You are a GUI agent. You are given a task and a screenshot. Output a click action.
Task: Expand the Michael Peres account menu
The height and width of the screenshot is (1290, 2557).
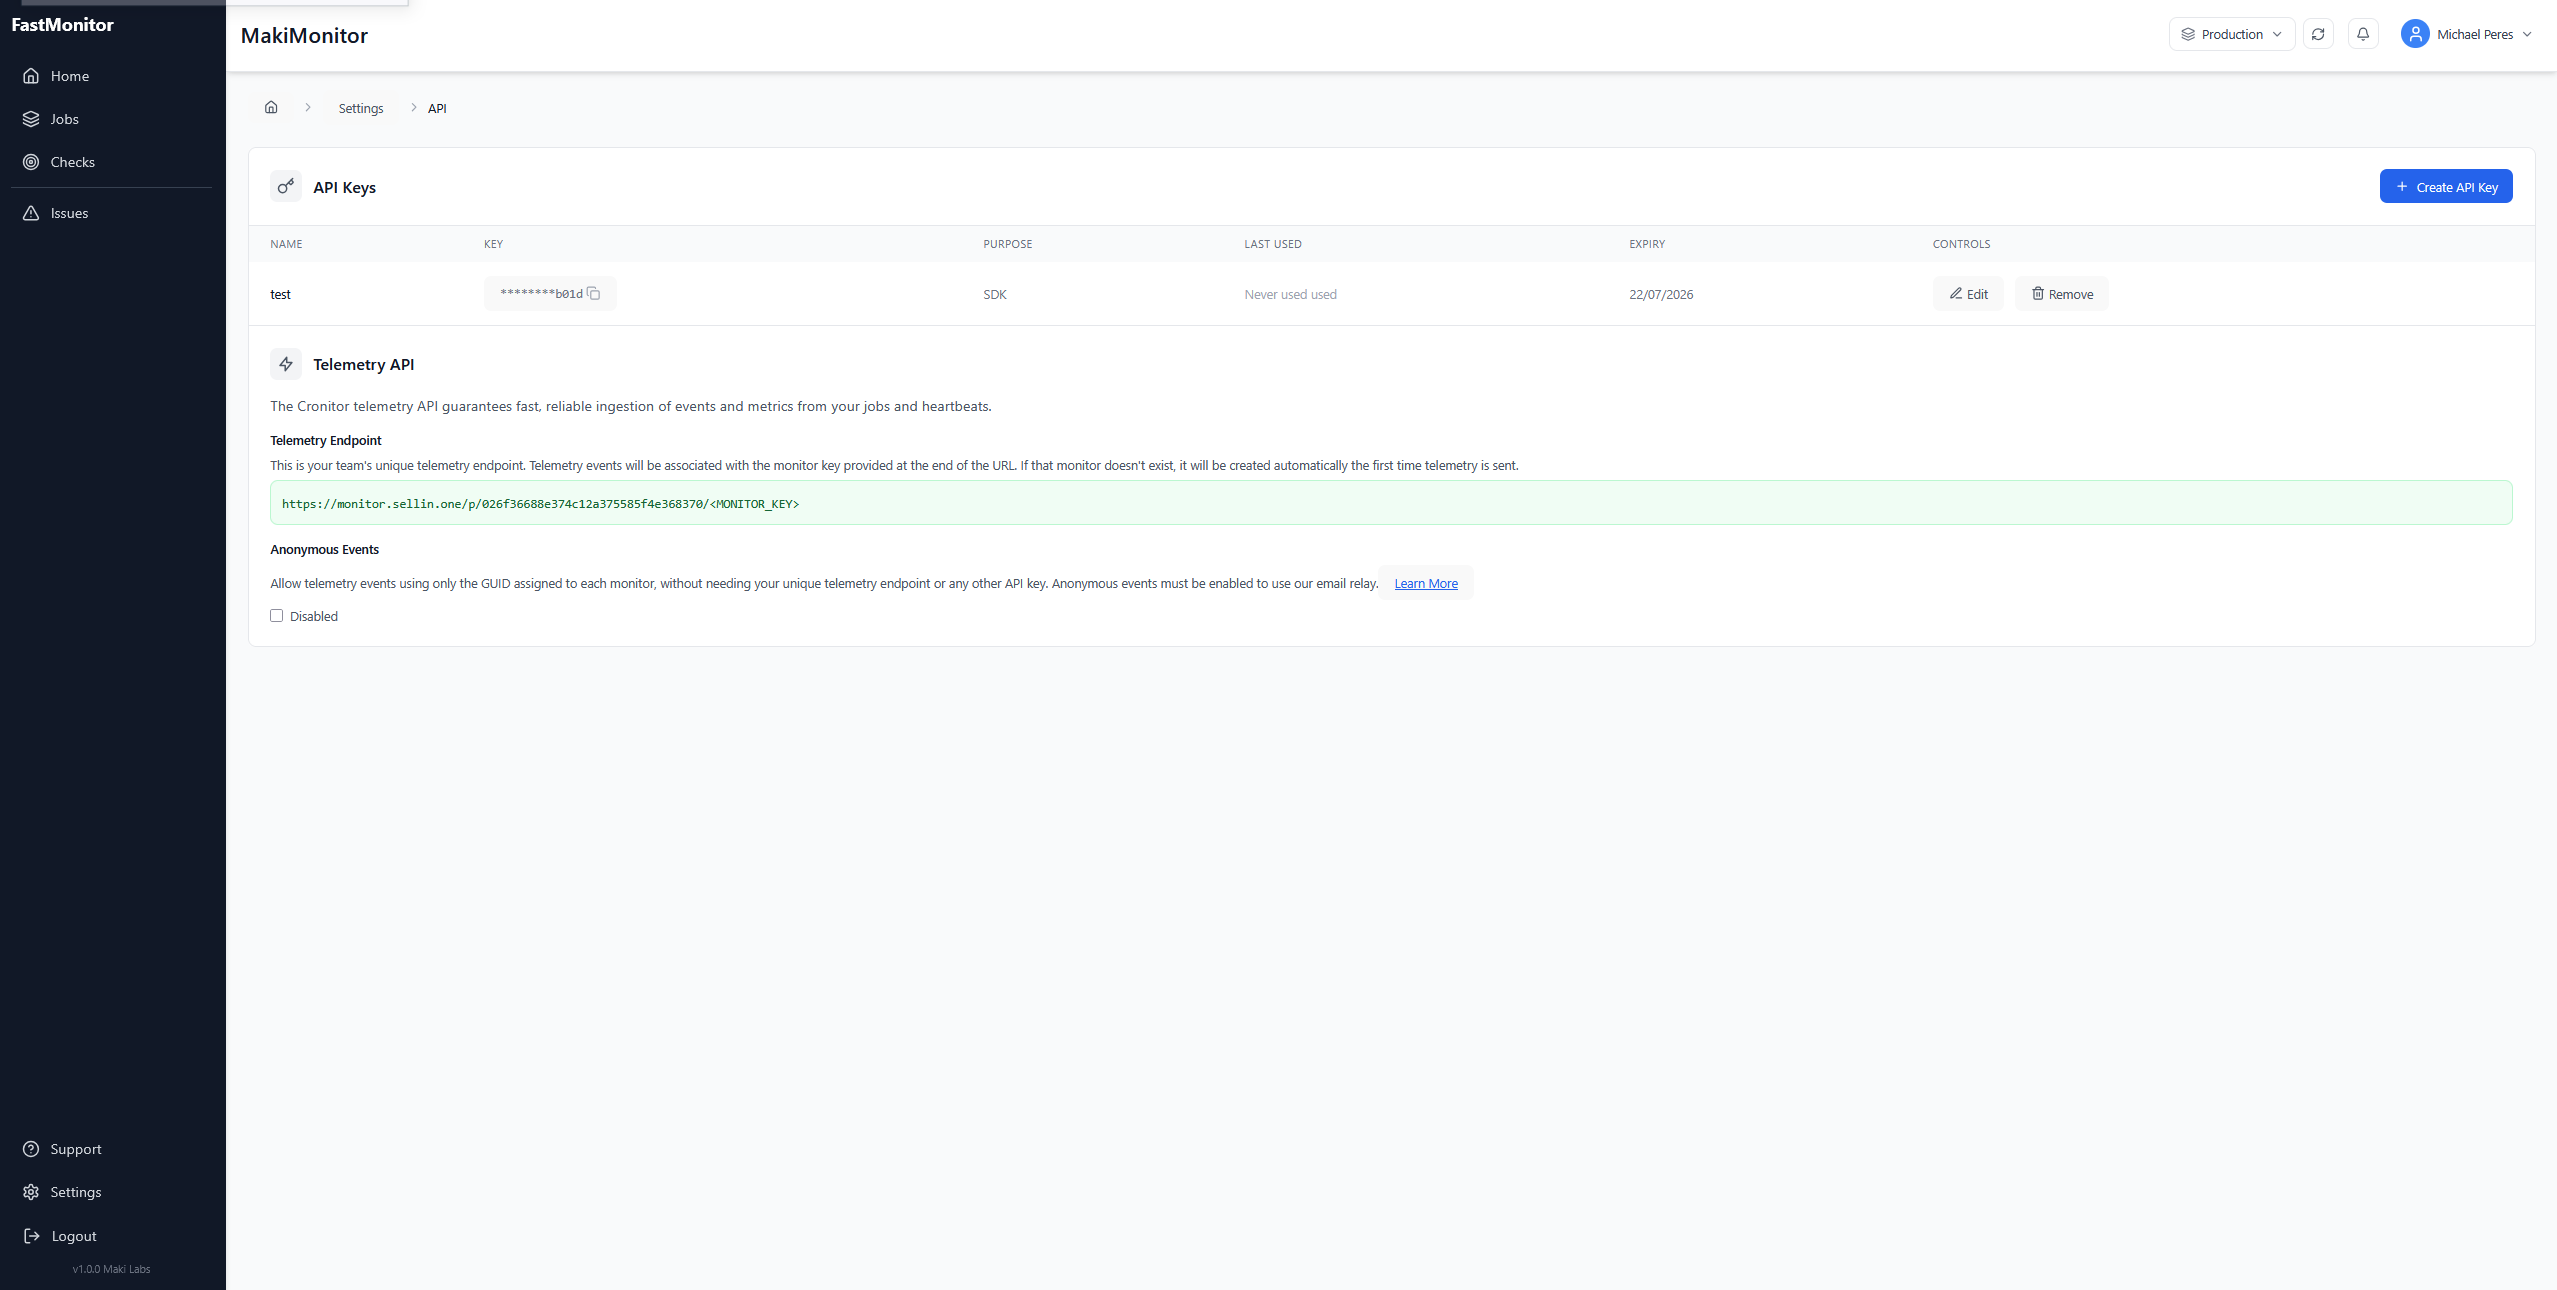pyautogui.click(x=2465, y=33)
